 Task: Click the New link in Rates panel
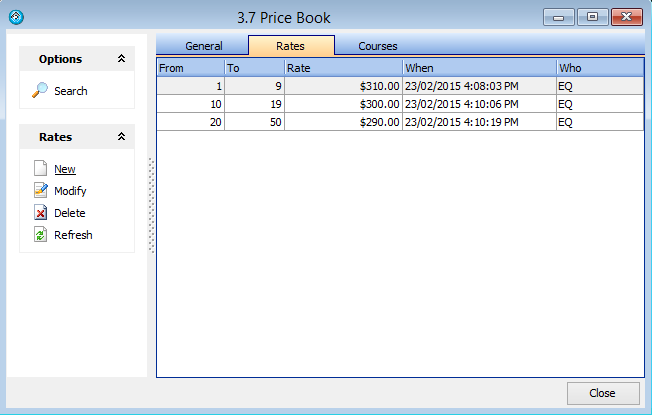pyautogui.click(x=65, y=169)
